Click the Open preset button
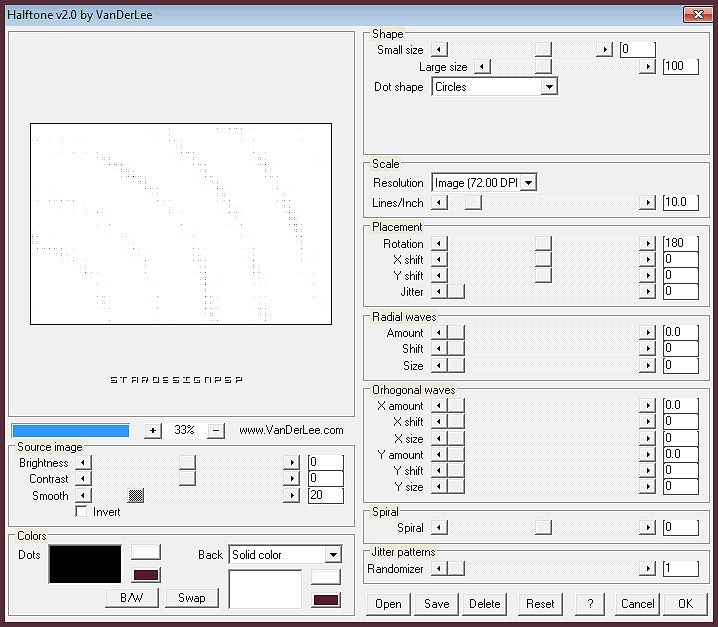Viewport: 718px width, 627px height. (x=389, y=604)
